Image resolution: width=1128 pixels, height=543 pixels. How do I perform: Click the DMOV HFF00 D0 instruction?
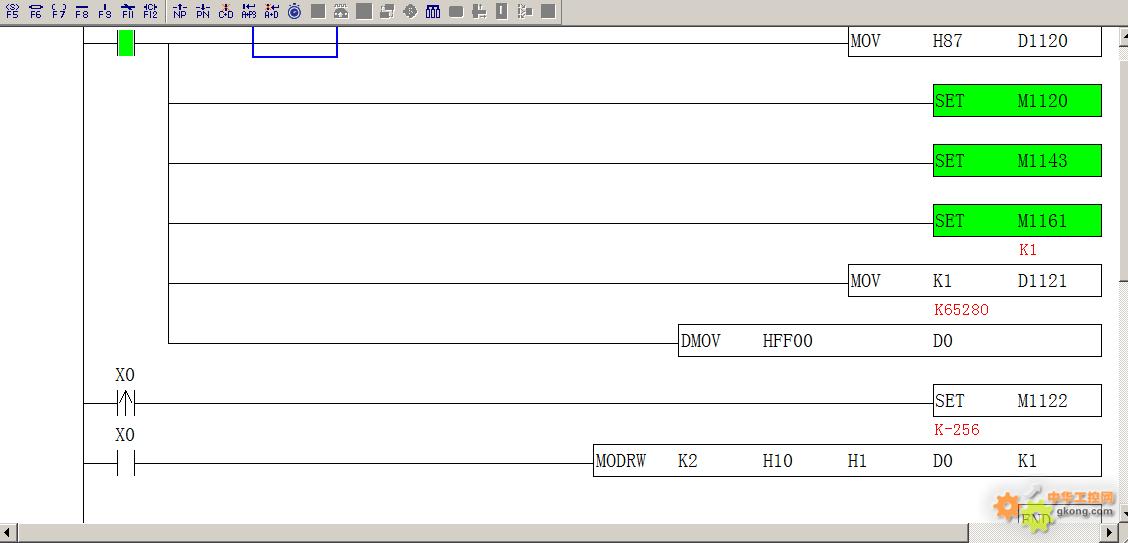point(889,341)
